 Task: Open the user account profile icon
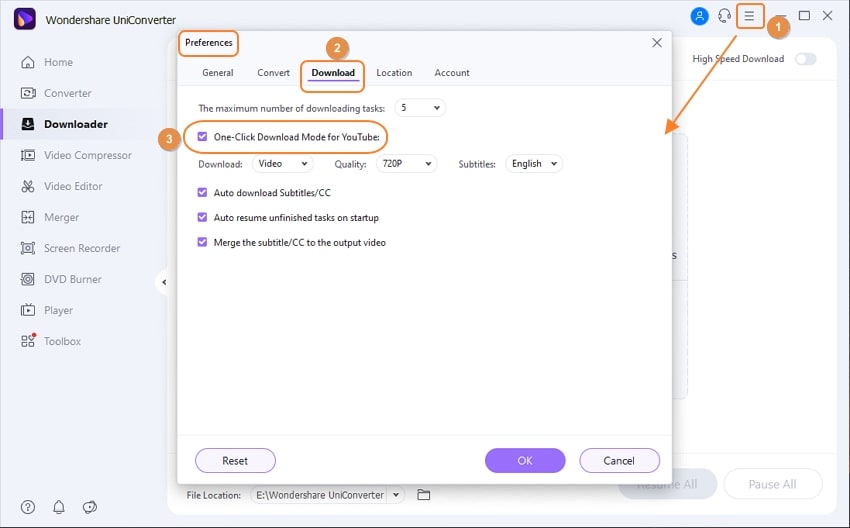(x=699, y=16)
